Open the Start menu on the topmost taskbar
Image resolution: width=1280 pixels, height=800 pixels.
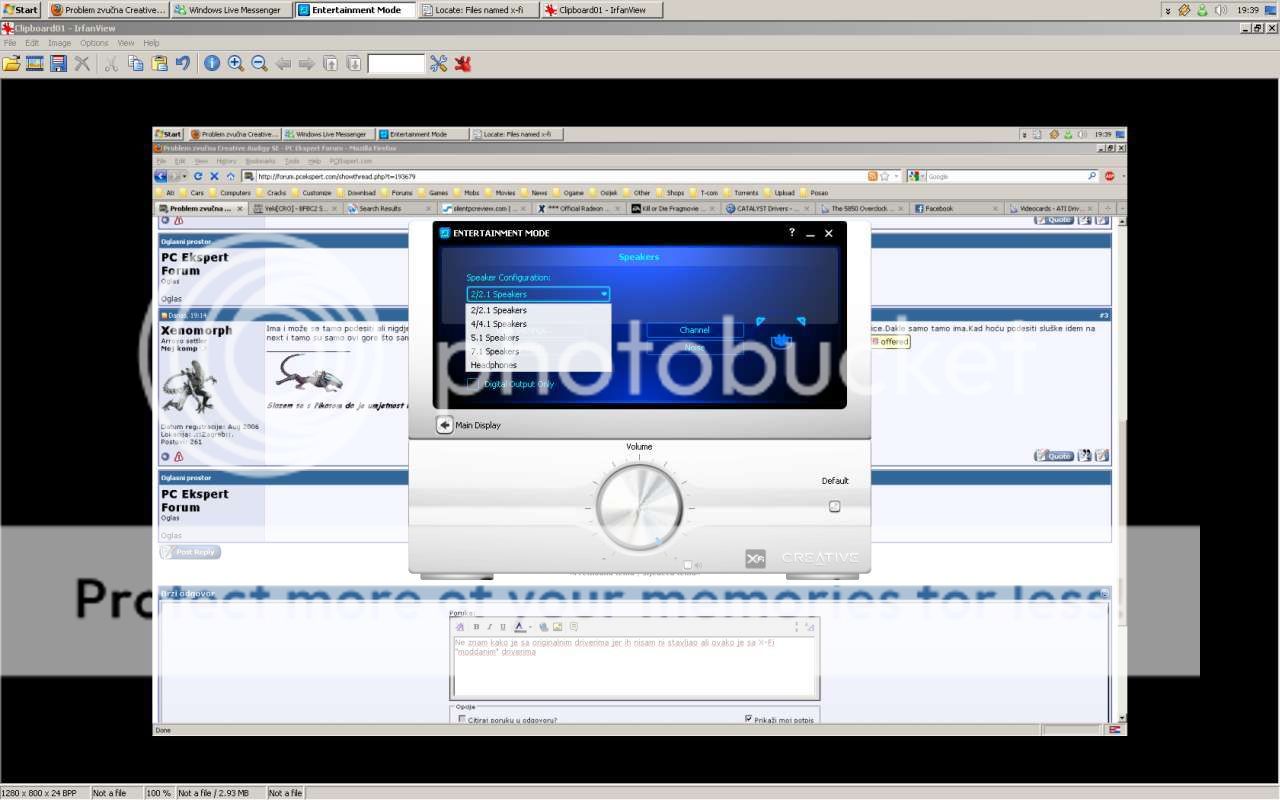click(x=21, y=10)
